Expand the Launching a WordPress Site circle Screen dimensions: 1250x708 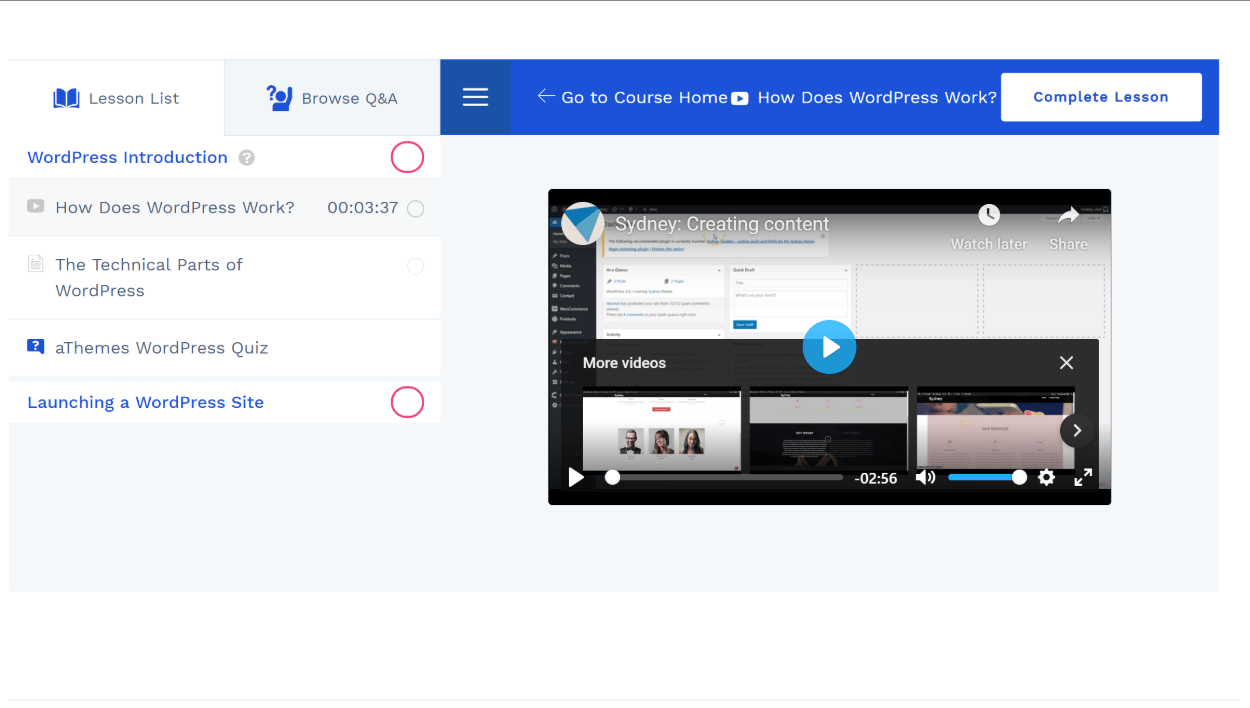(x=407, y=402)
